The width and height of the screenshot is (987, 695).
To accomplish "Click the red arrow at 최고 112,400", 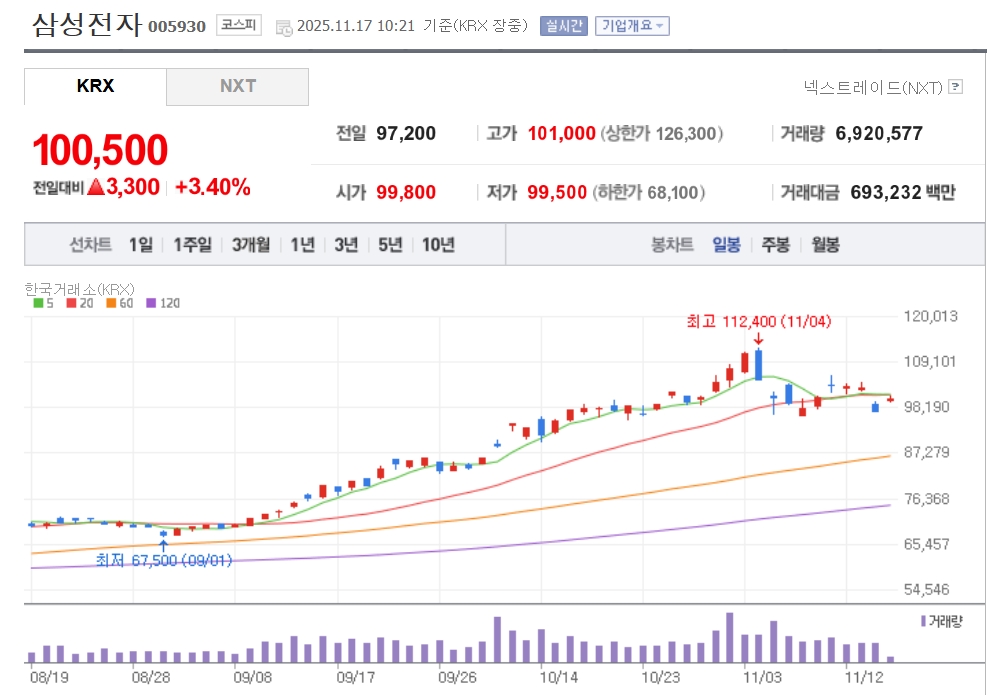I will (x=758, y=338).
